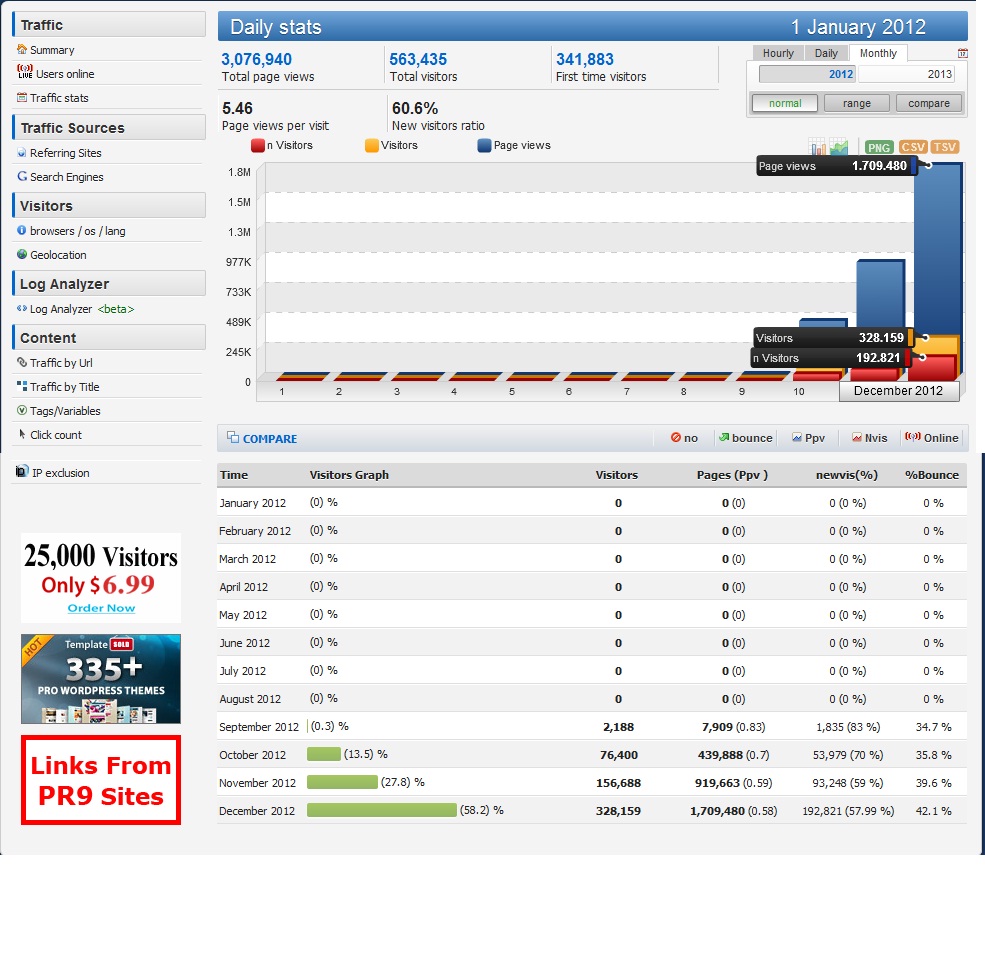Select the range view mode

857,103
